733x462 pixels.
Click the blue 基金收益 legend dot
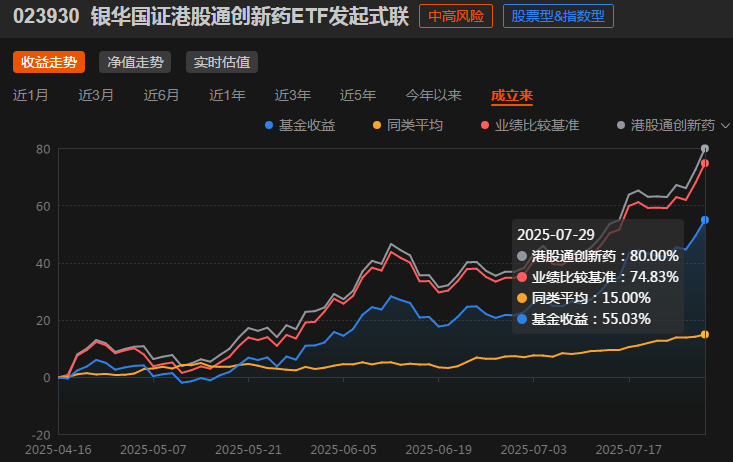point(269,125)
